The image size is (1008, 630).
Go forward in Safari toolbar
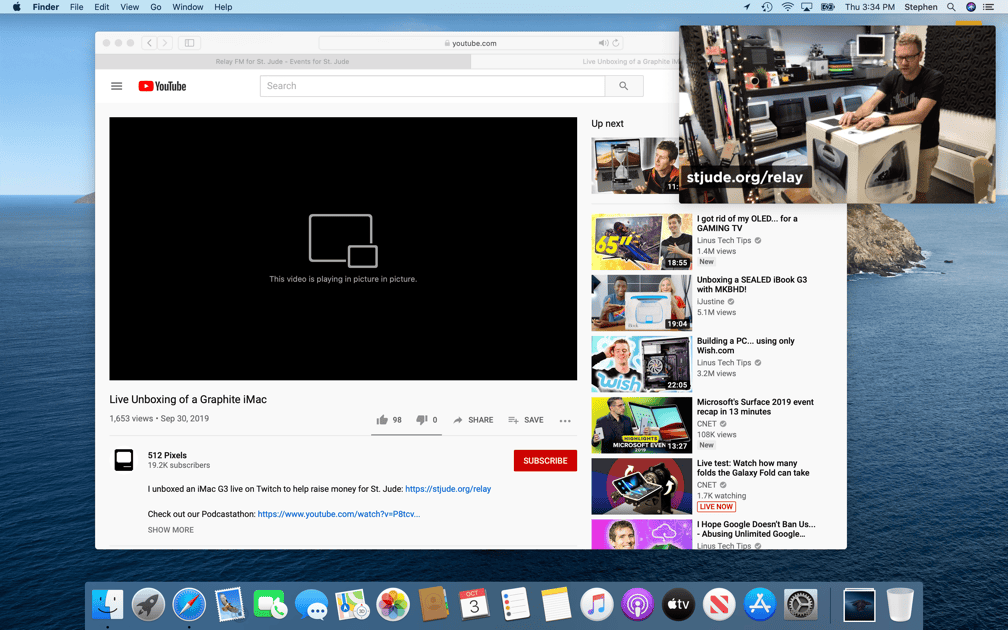pyautogui.click(x=165, y=43)
